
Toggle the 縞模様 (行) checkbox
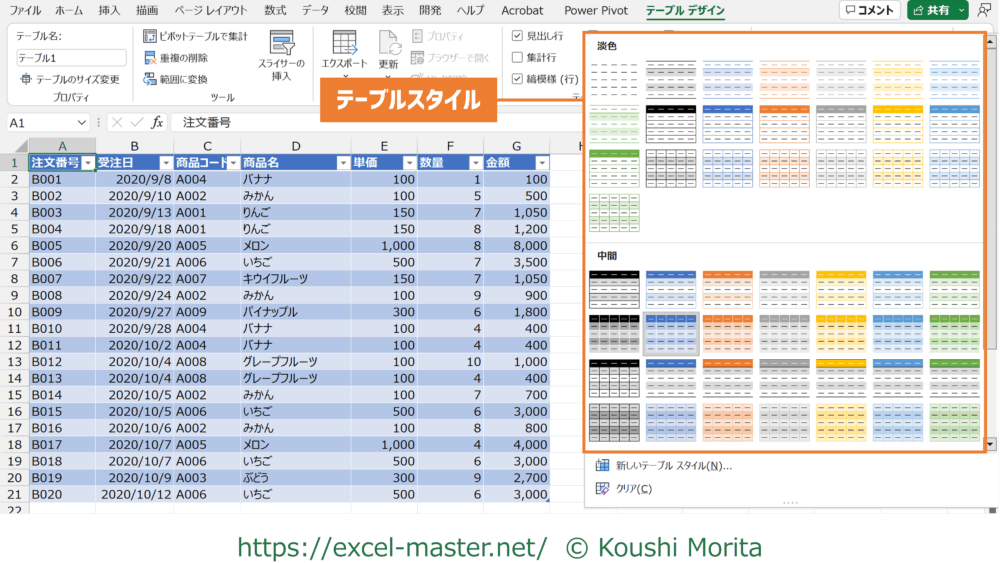[517, 79]
